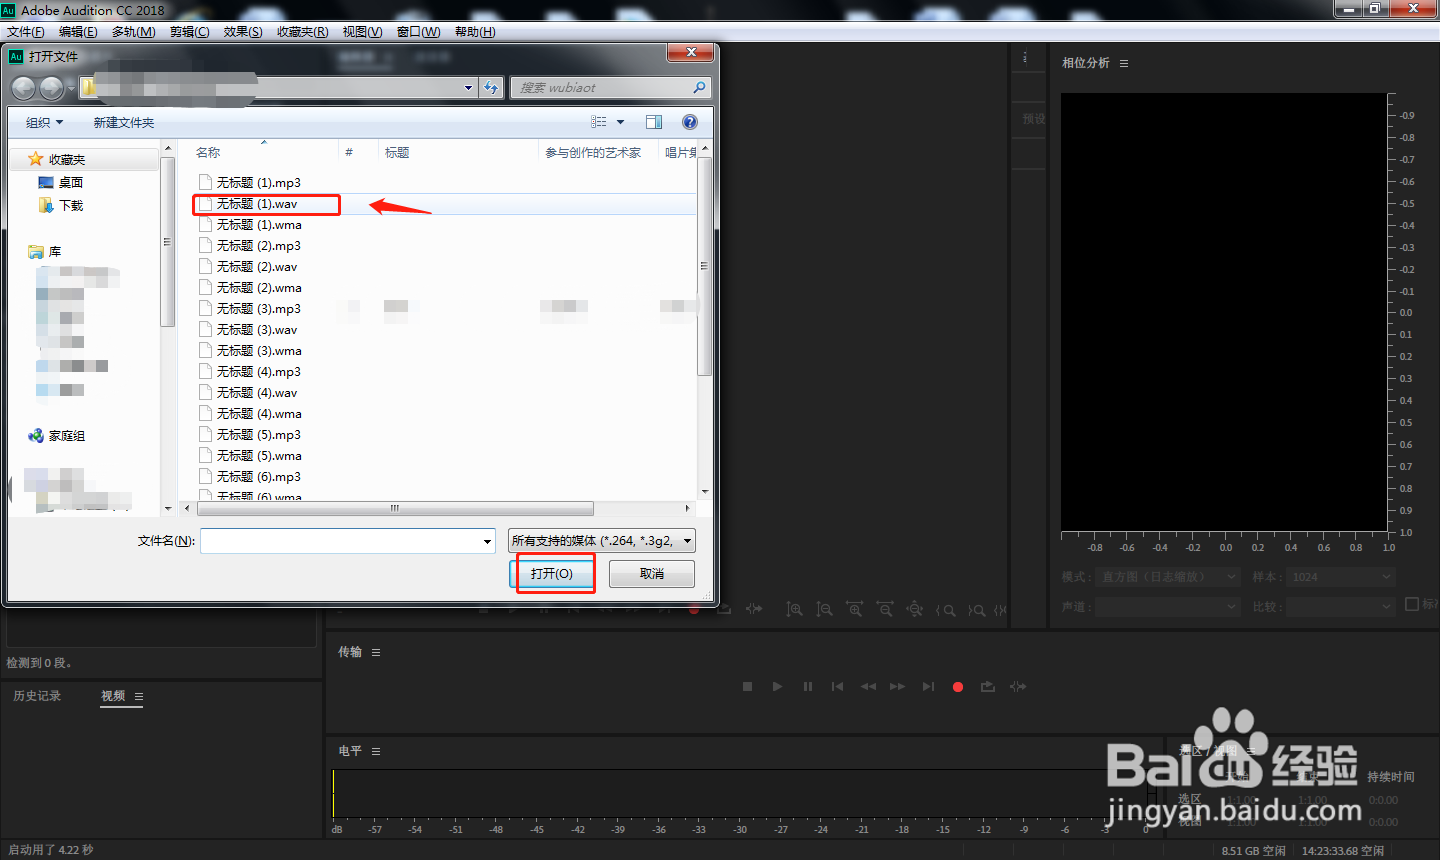Screen dimensions: 1440x860
Task: Open the Window menu
Action: pyautogui.click(x=419, y=32)
